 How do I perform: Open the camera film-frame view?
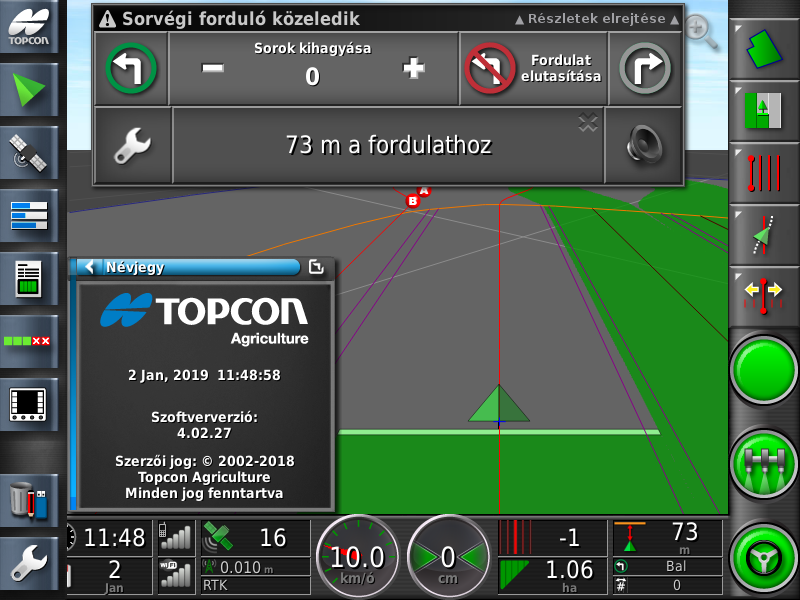pos(29,404)
